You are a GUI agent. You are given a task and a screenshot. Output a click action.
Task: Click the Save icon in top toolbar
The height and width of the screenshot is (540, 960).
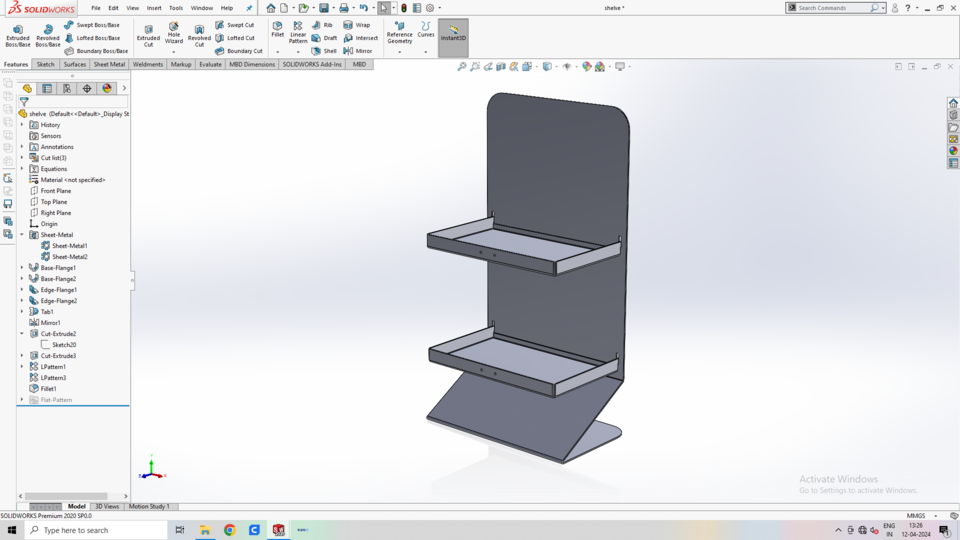324,8
